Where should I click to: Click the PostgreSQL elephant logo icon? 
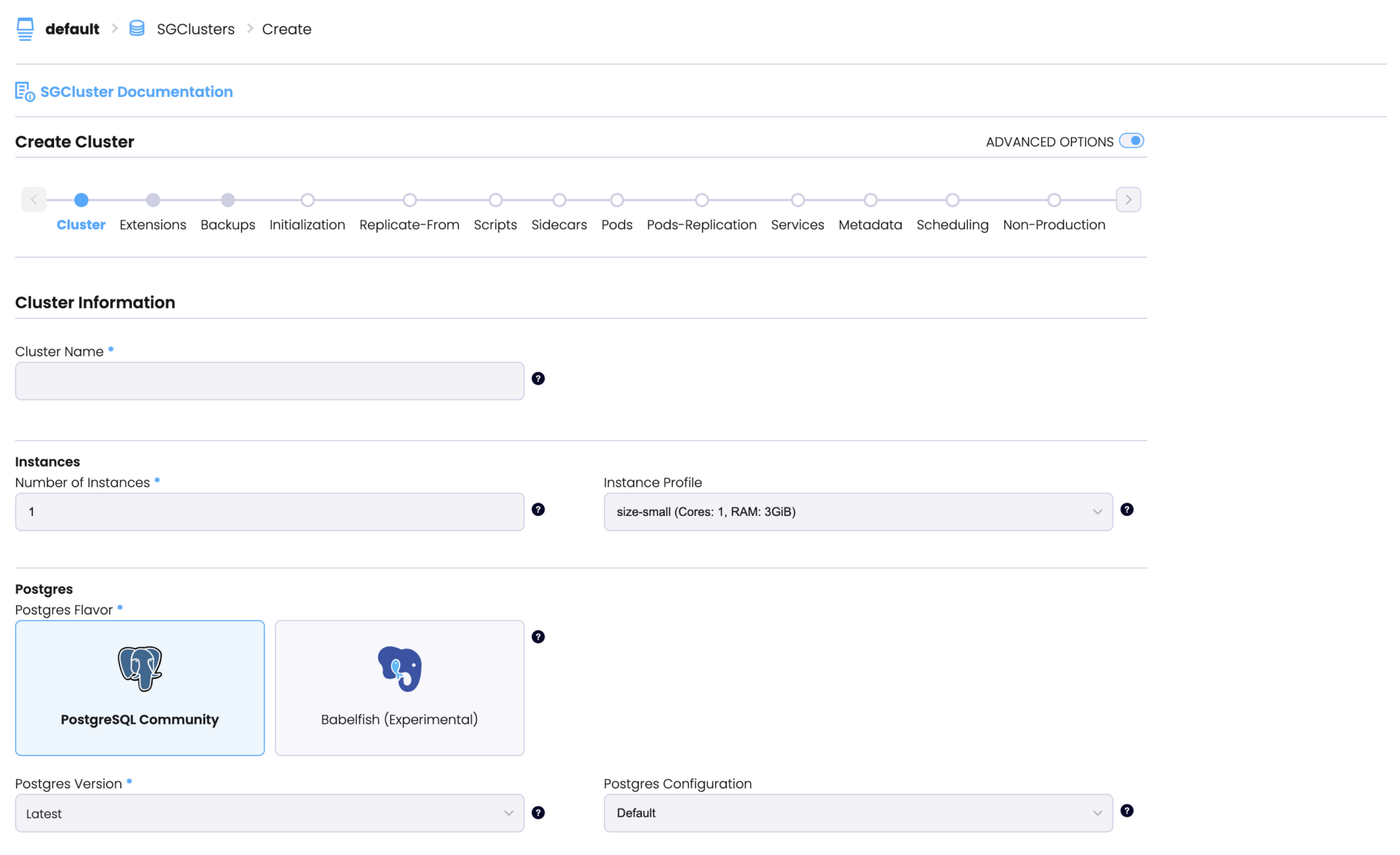click(139, 668)
